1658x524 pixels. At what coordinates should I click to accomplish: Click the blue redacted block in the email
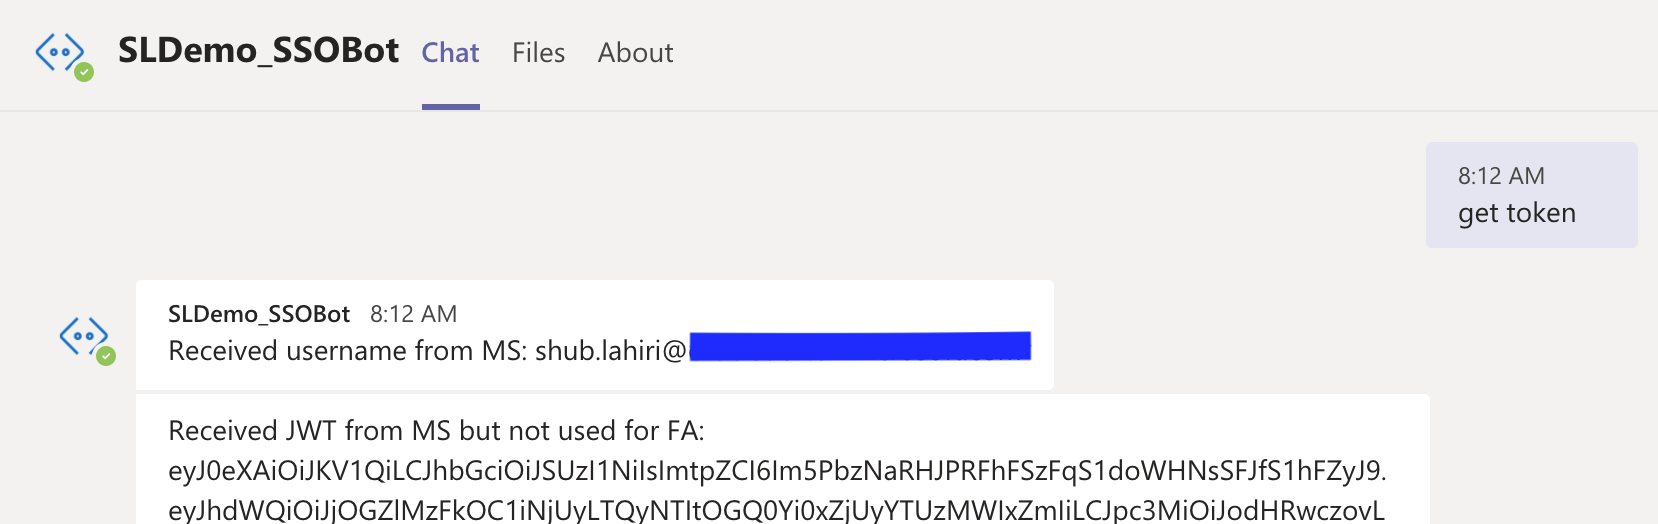point(860,347)
